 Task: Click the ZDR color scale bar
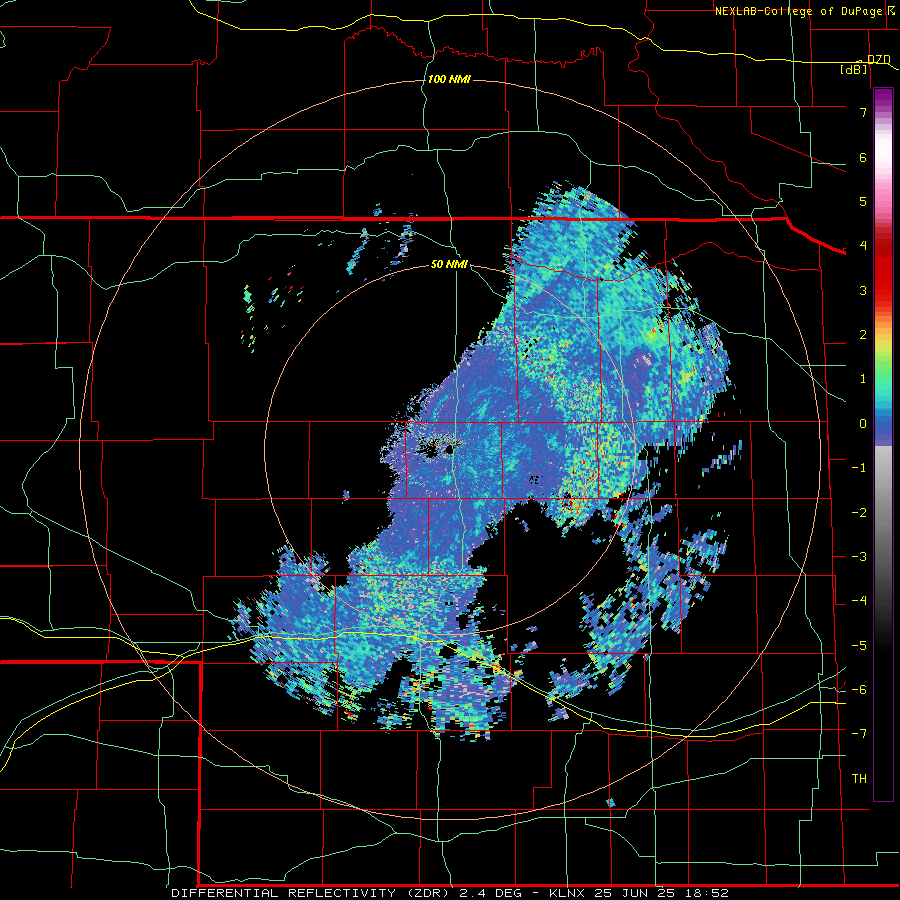pyautogui.click(x=883, y=445)
